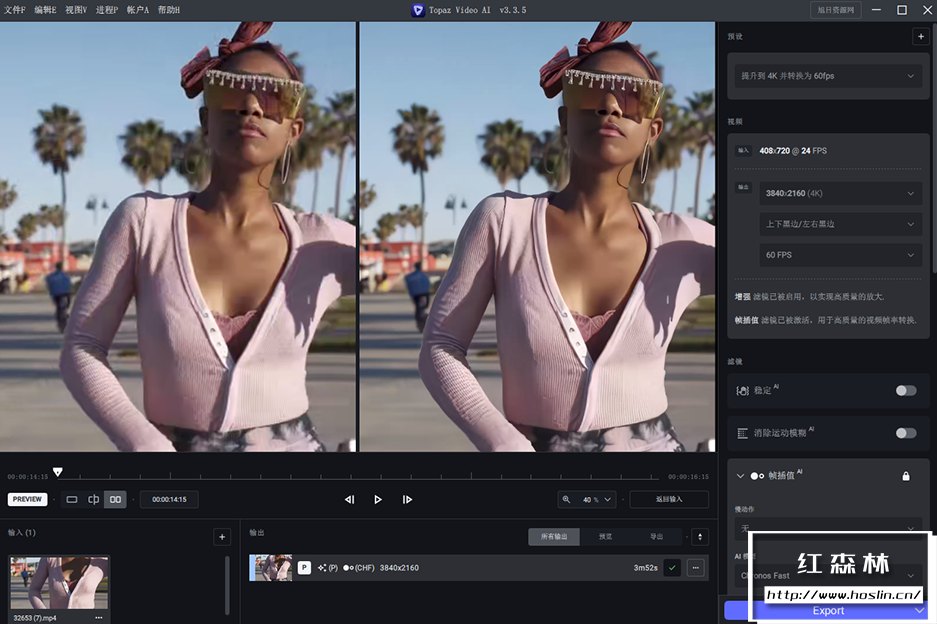
Task: Step forward one frame
Action: click(x=407, y=499)
